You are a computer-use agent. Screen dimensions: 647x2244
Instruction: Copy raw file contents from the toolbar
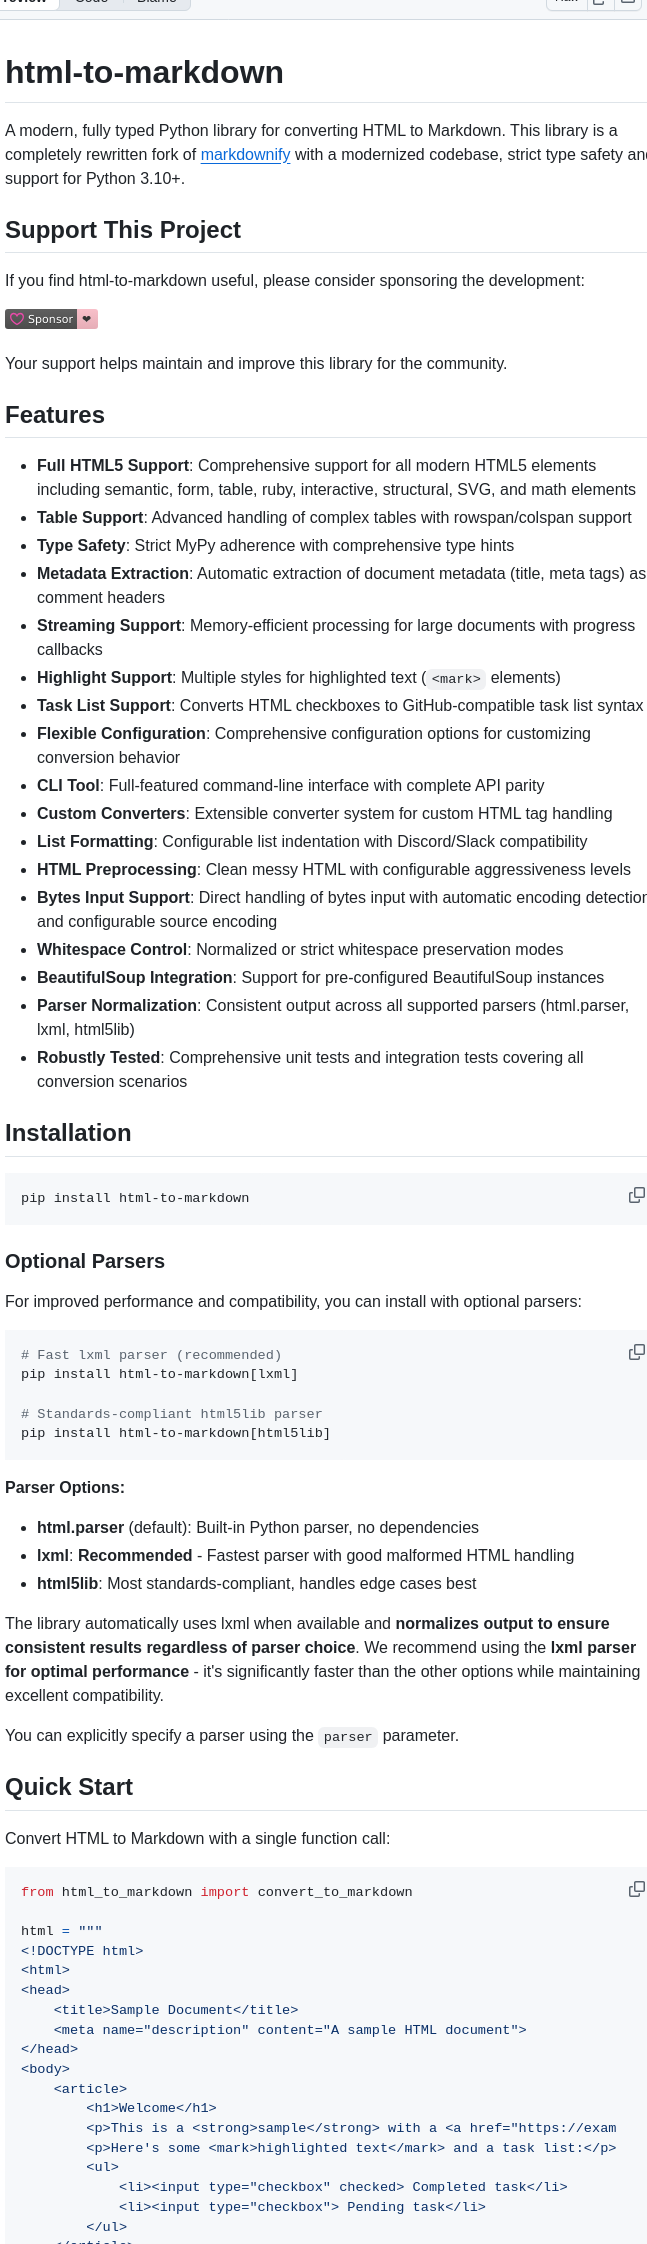tap(598, 3)
